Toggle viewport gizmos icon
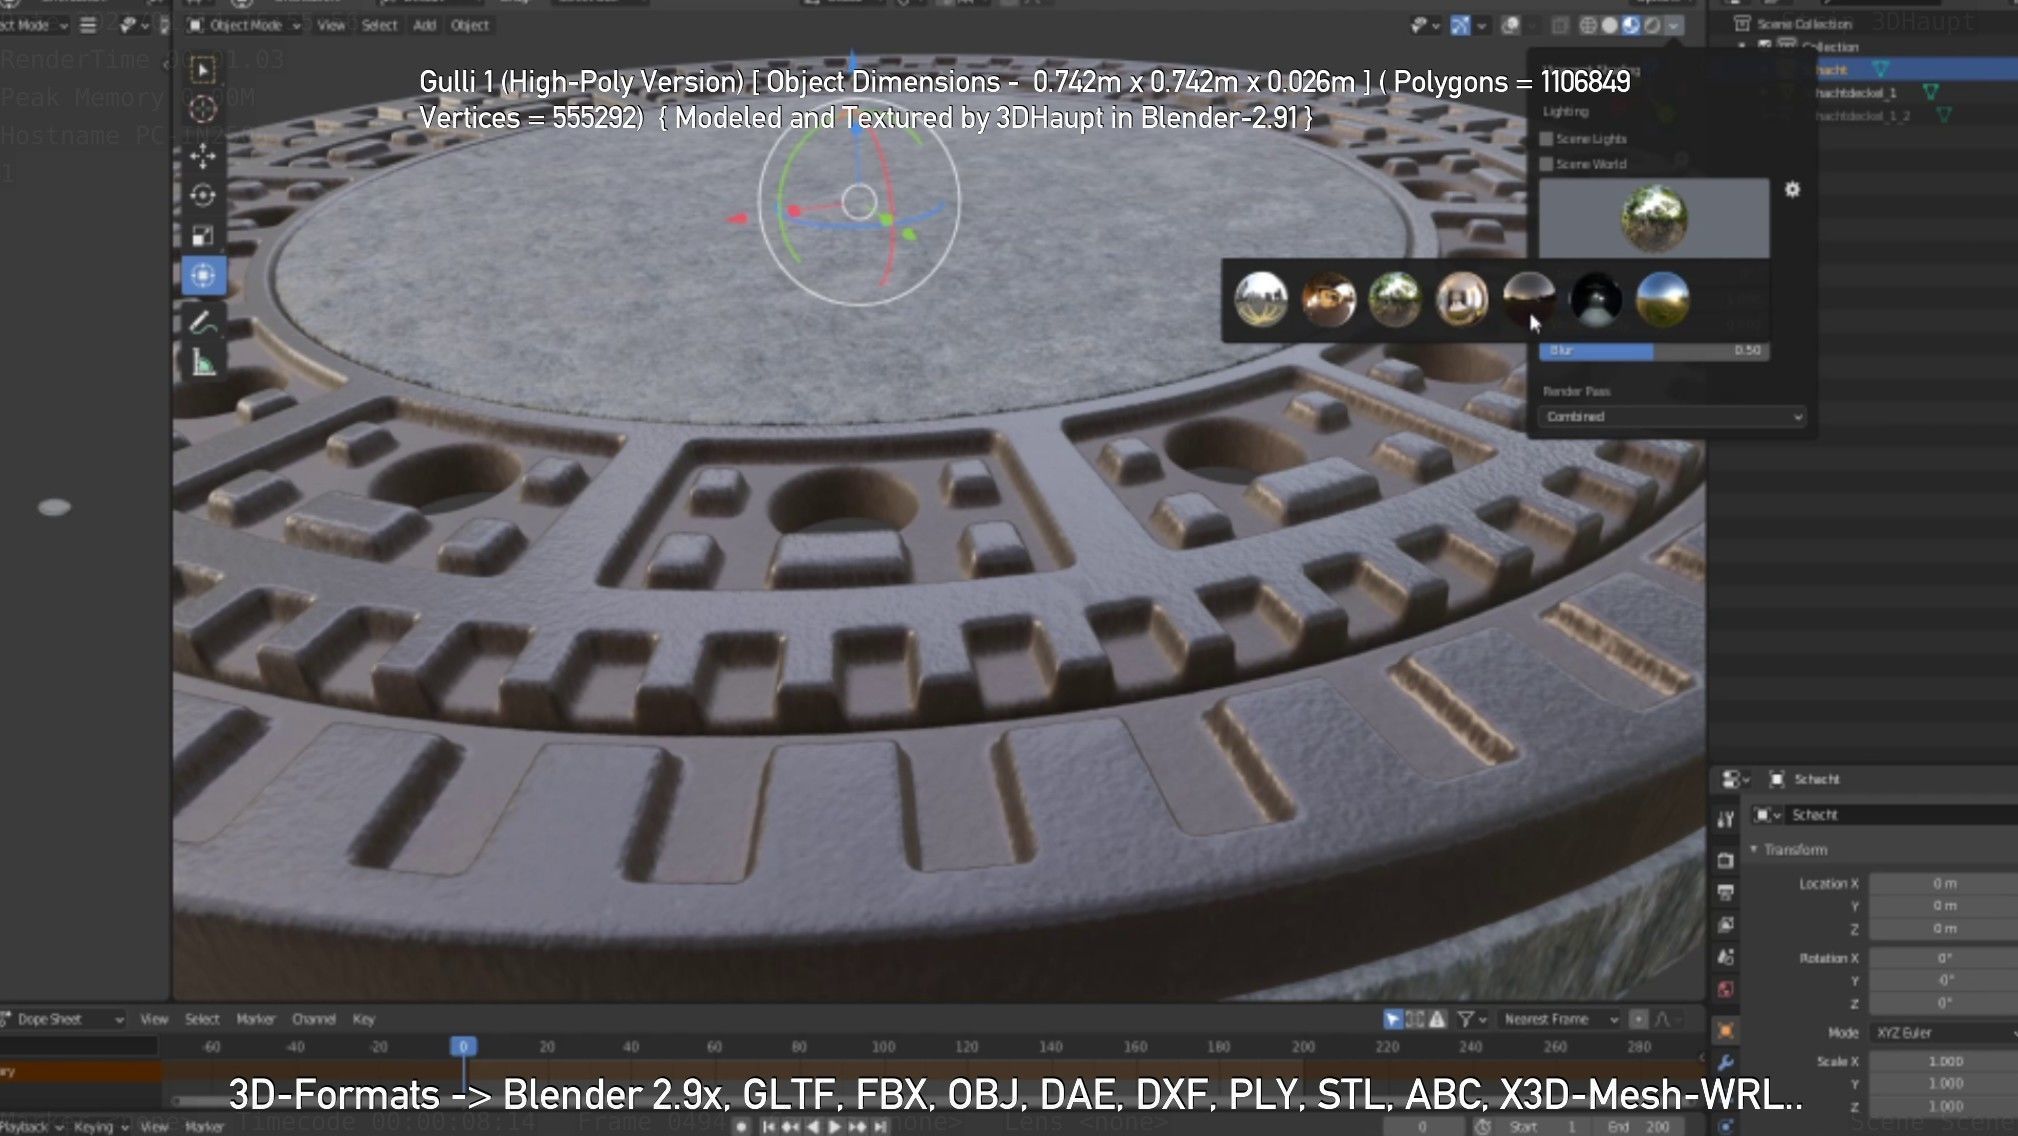This screenshot has height=1136, width=2018. coord(1460,25)
